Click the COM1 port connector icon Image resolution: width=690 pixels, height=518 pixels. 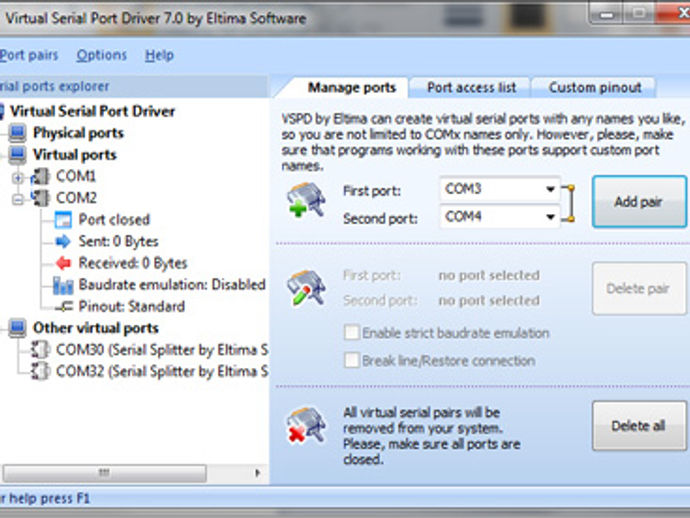40,176
